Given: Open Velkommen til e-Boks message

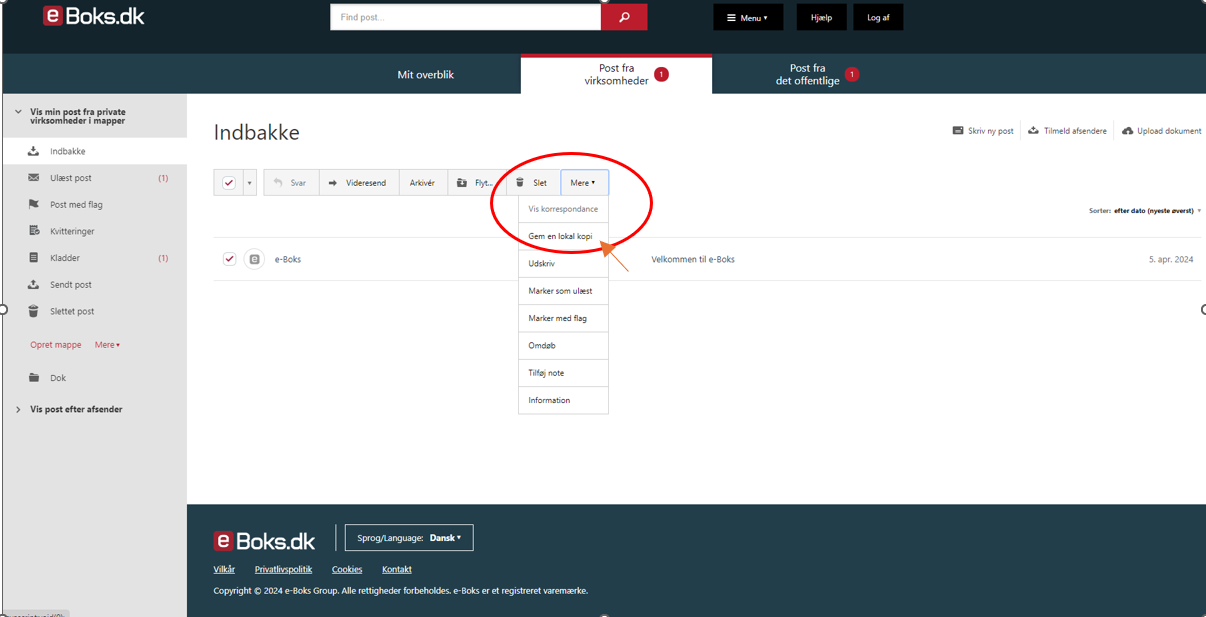Looking at the screenshot, I should coord(693,259).
